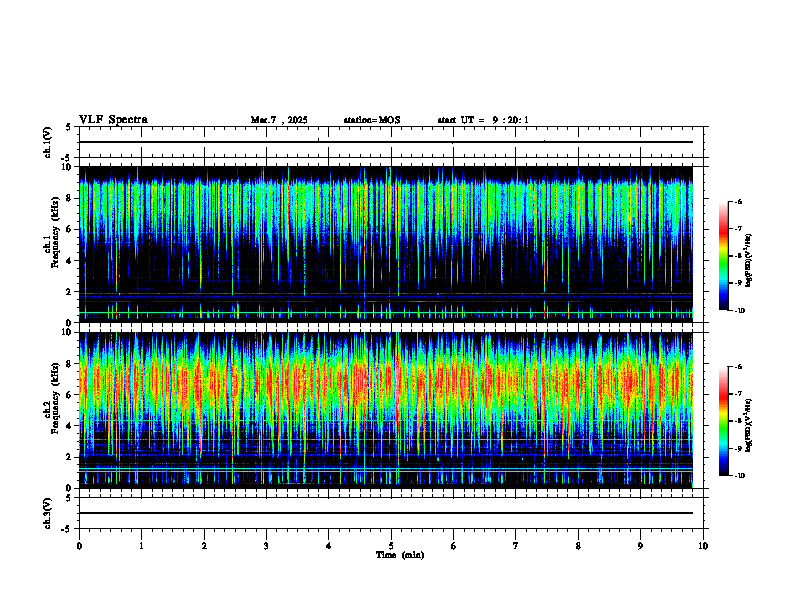Click the "-6" tick on ch.2 color bar

[738, 367]
